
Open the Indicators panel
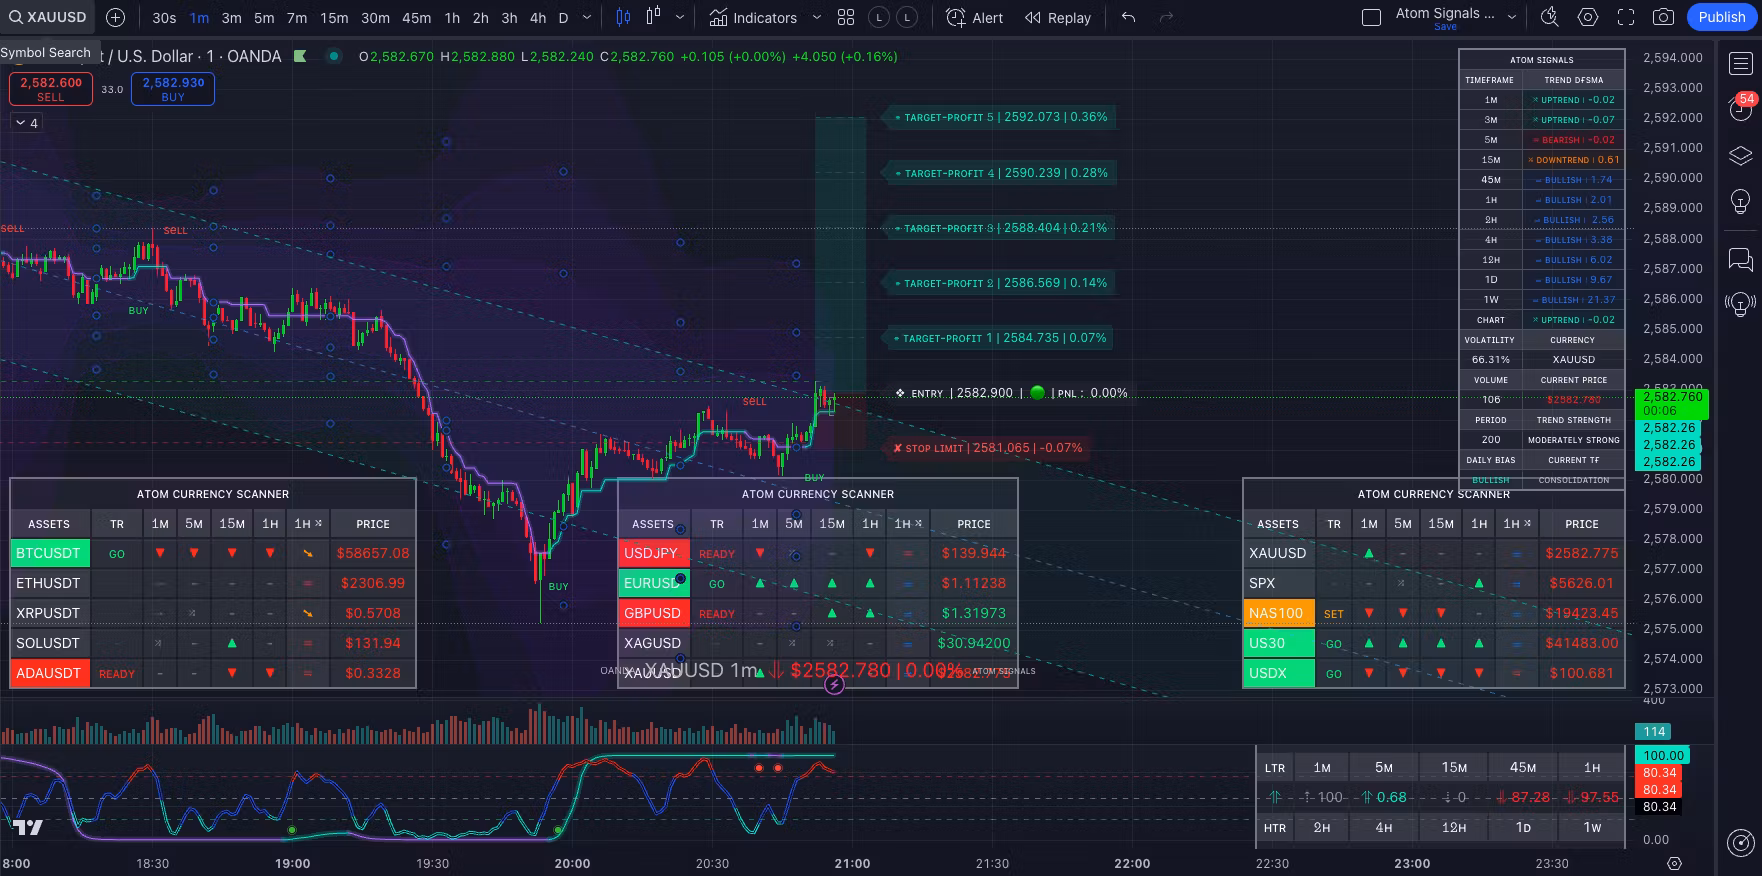pyautogui.click(x=753, y=17)
